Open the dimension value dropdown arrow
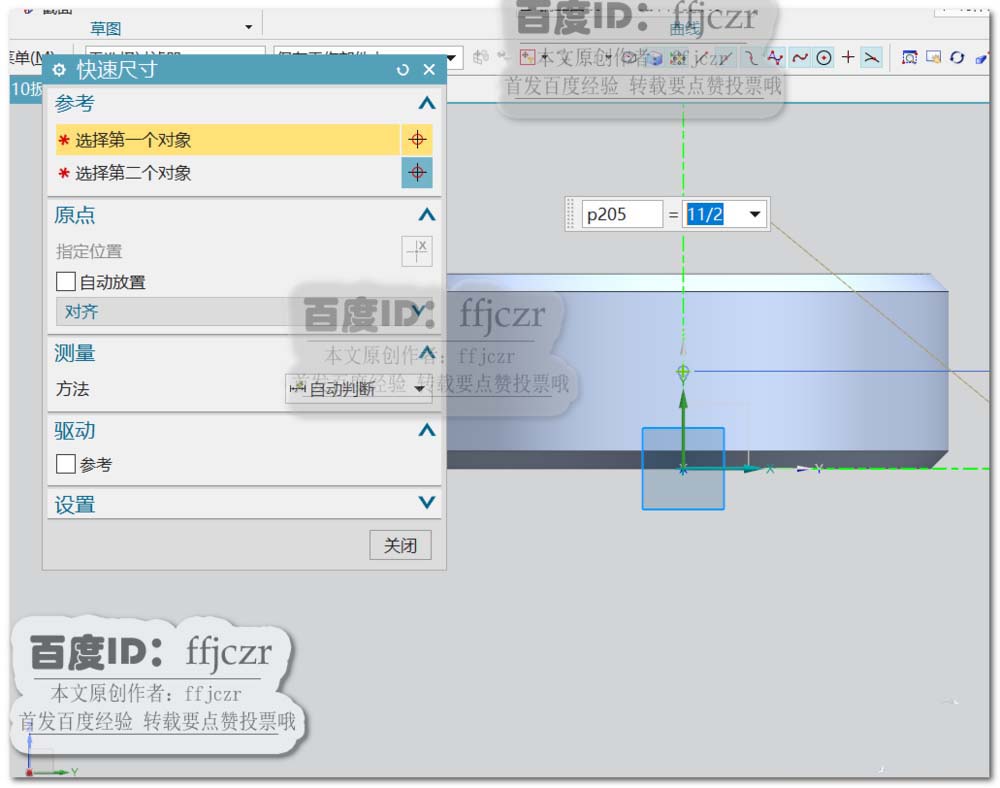Screen dimensions: 1000x788 tap(754, 214)
